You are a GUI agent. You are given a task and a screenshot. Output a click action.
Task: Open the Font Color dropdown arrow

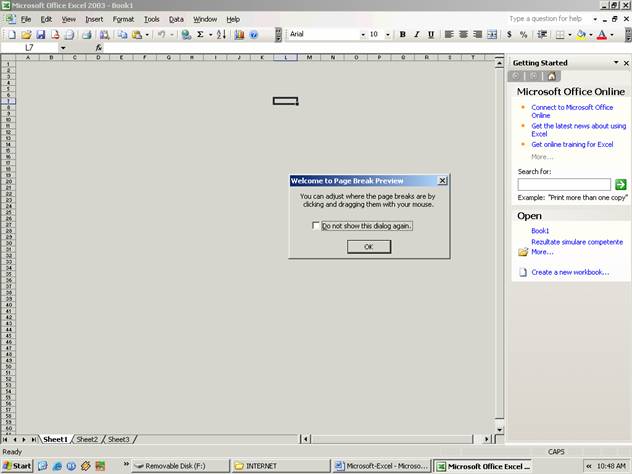(x=612, y=35)
